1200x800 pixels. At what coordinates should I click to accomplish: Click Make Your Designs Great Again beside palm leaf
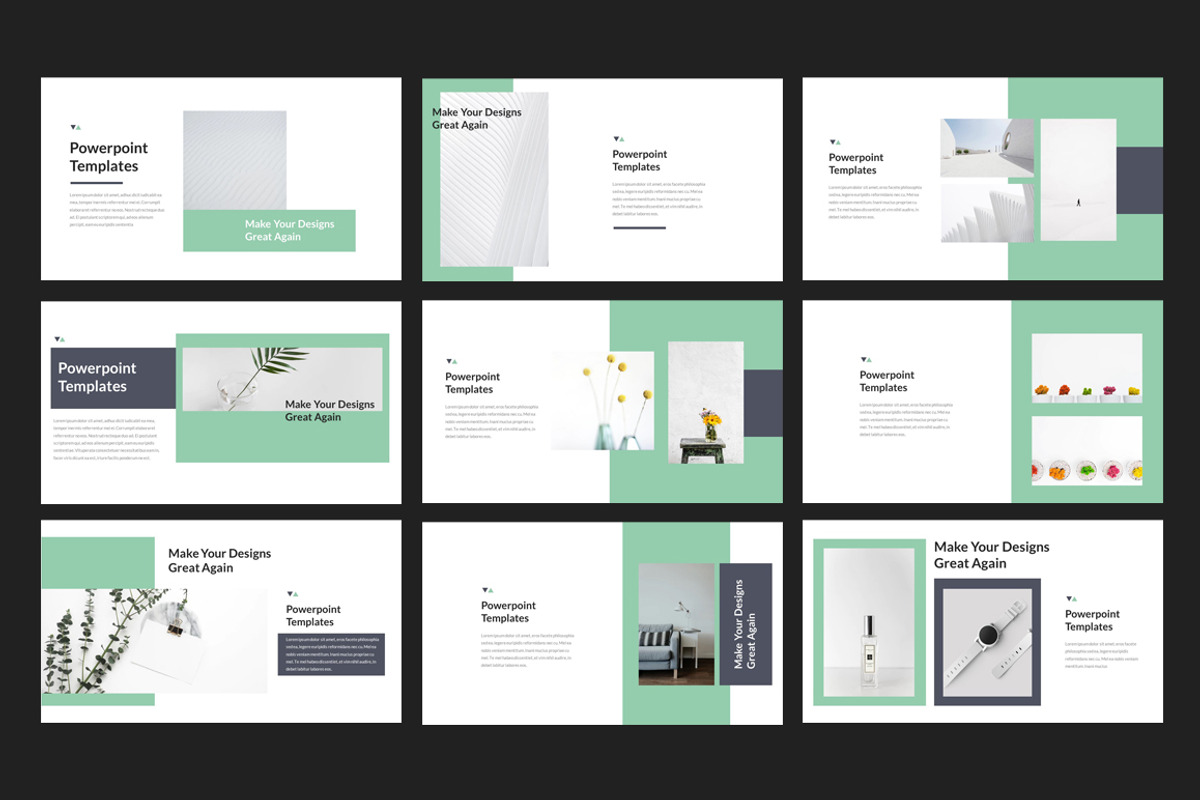330,411
